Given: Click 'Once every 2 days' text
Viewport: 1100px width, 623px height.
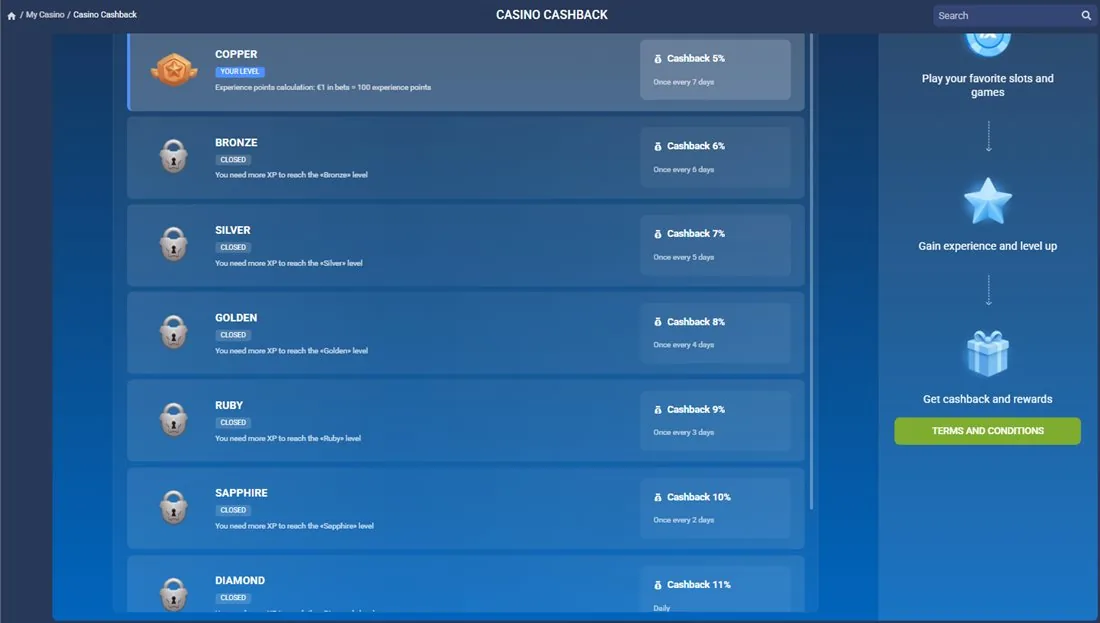Looking at the screenshot, I should point(683,521).
